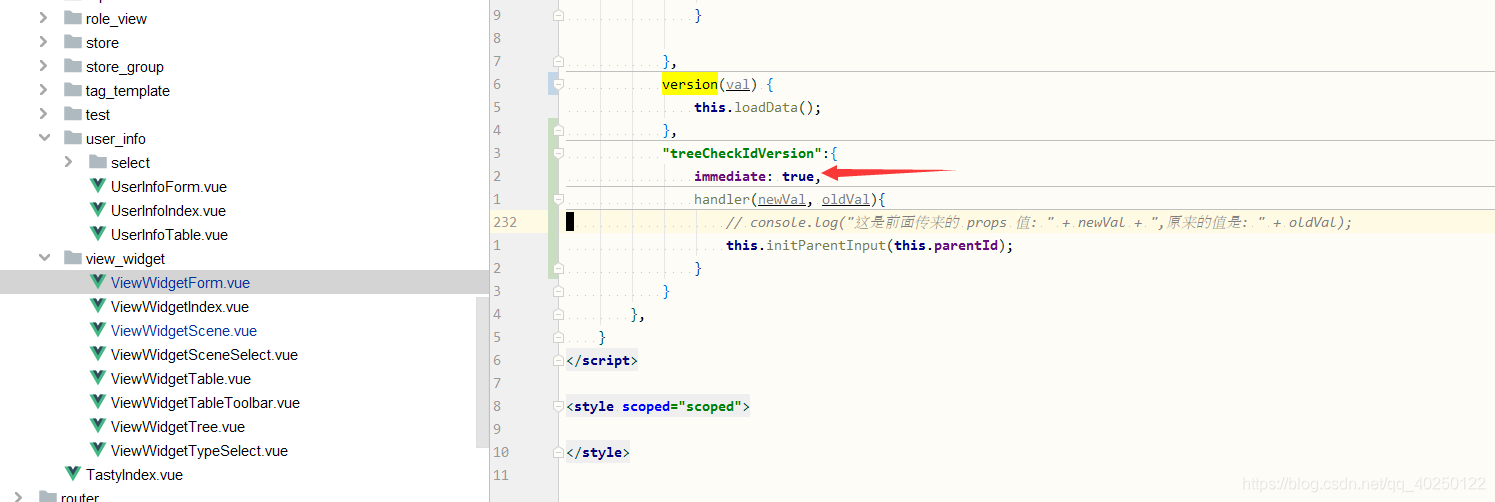Click 'initParentInput' method call

(826, 245)
